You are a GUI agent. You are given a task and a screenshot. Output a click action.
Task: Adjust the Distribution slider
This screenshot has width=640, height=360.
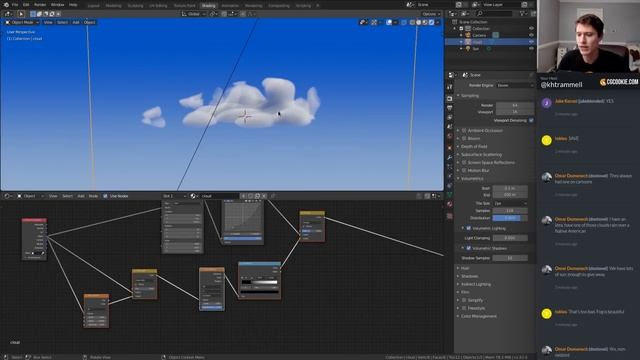[x=510, y=218]
